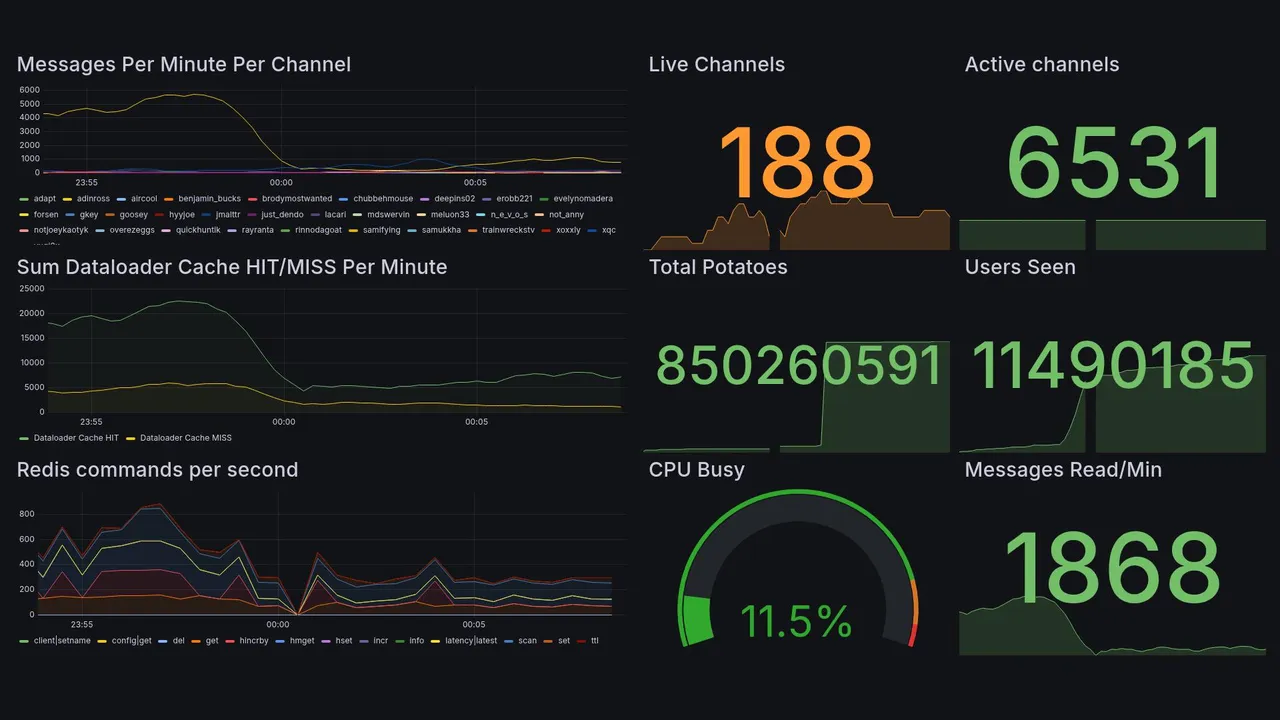This screenshot has width=1280, height=720.
Task: Open the CPU Busy panel title
Action: 696,470
